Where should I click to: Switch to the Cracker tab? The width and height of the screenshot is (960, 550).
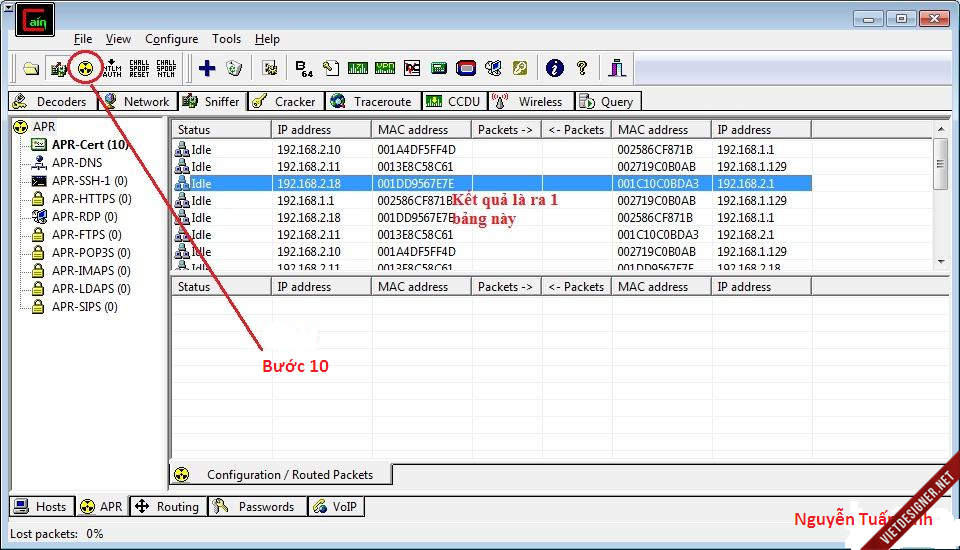pyautogui.click(x=287, y=102)
